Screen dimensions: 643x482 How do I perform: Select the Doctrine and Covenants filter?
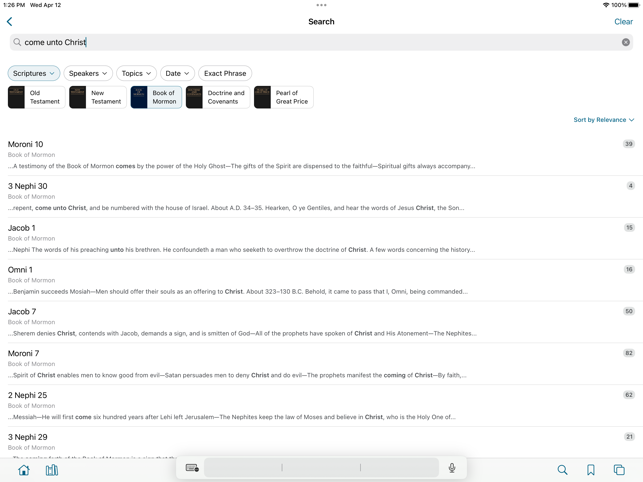[217, 97]
